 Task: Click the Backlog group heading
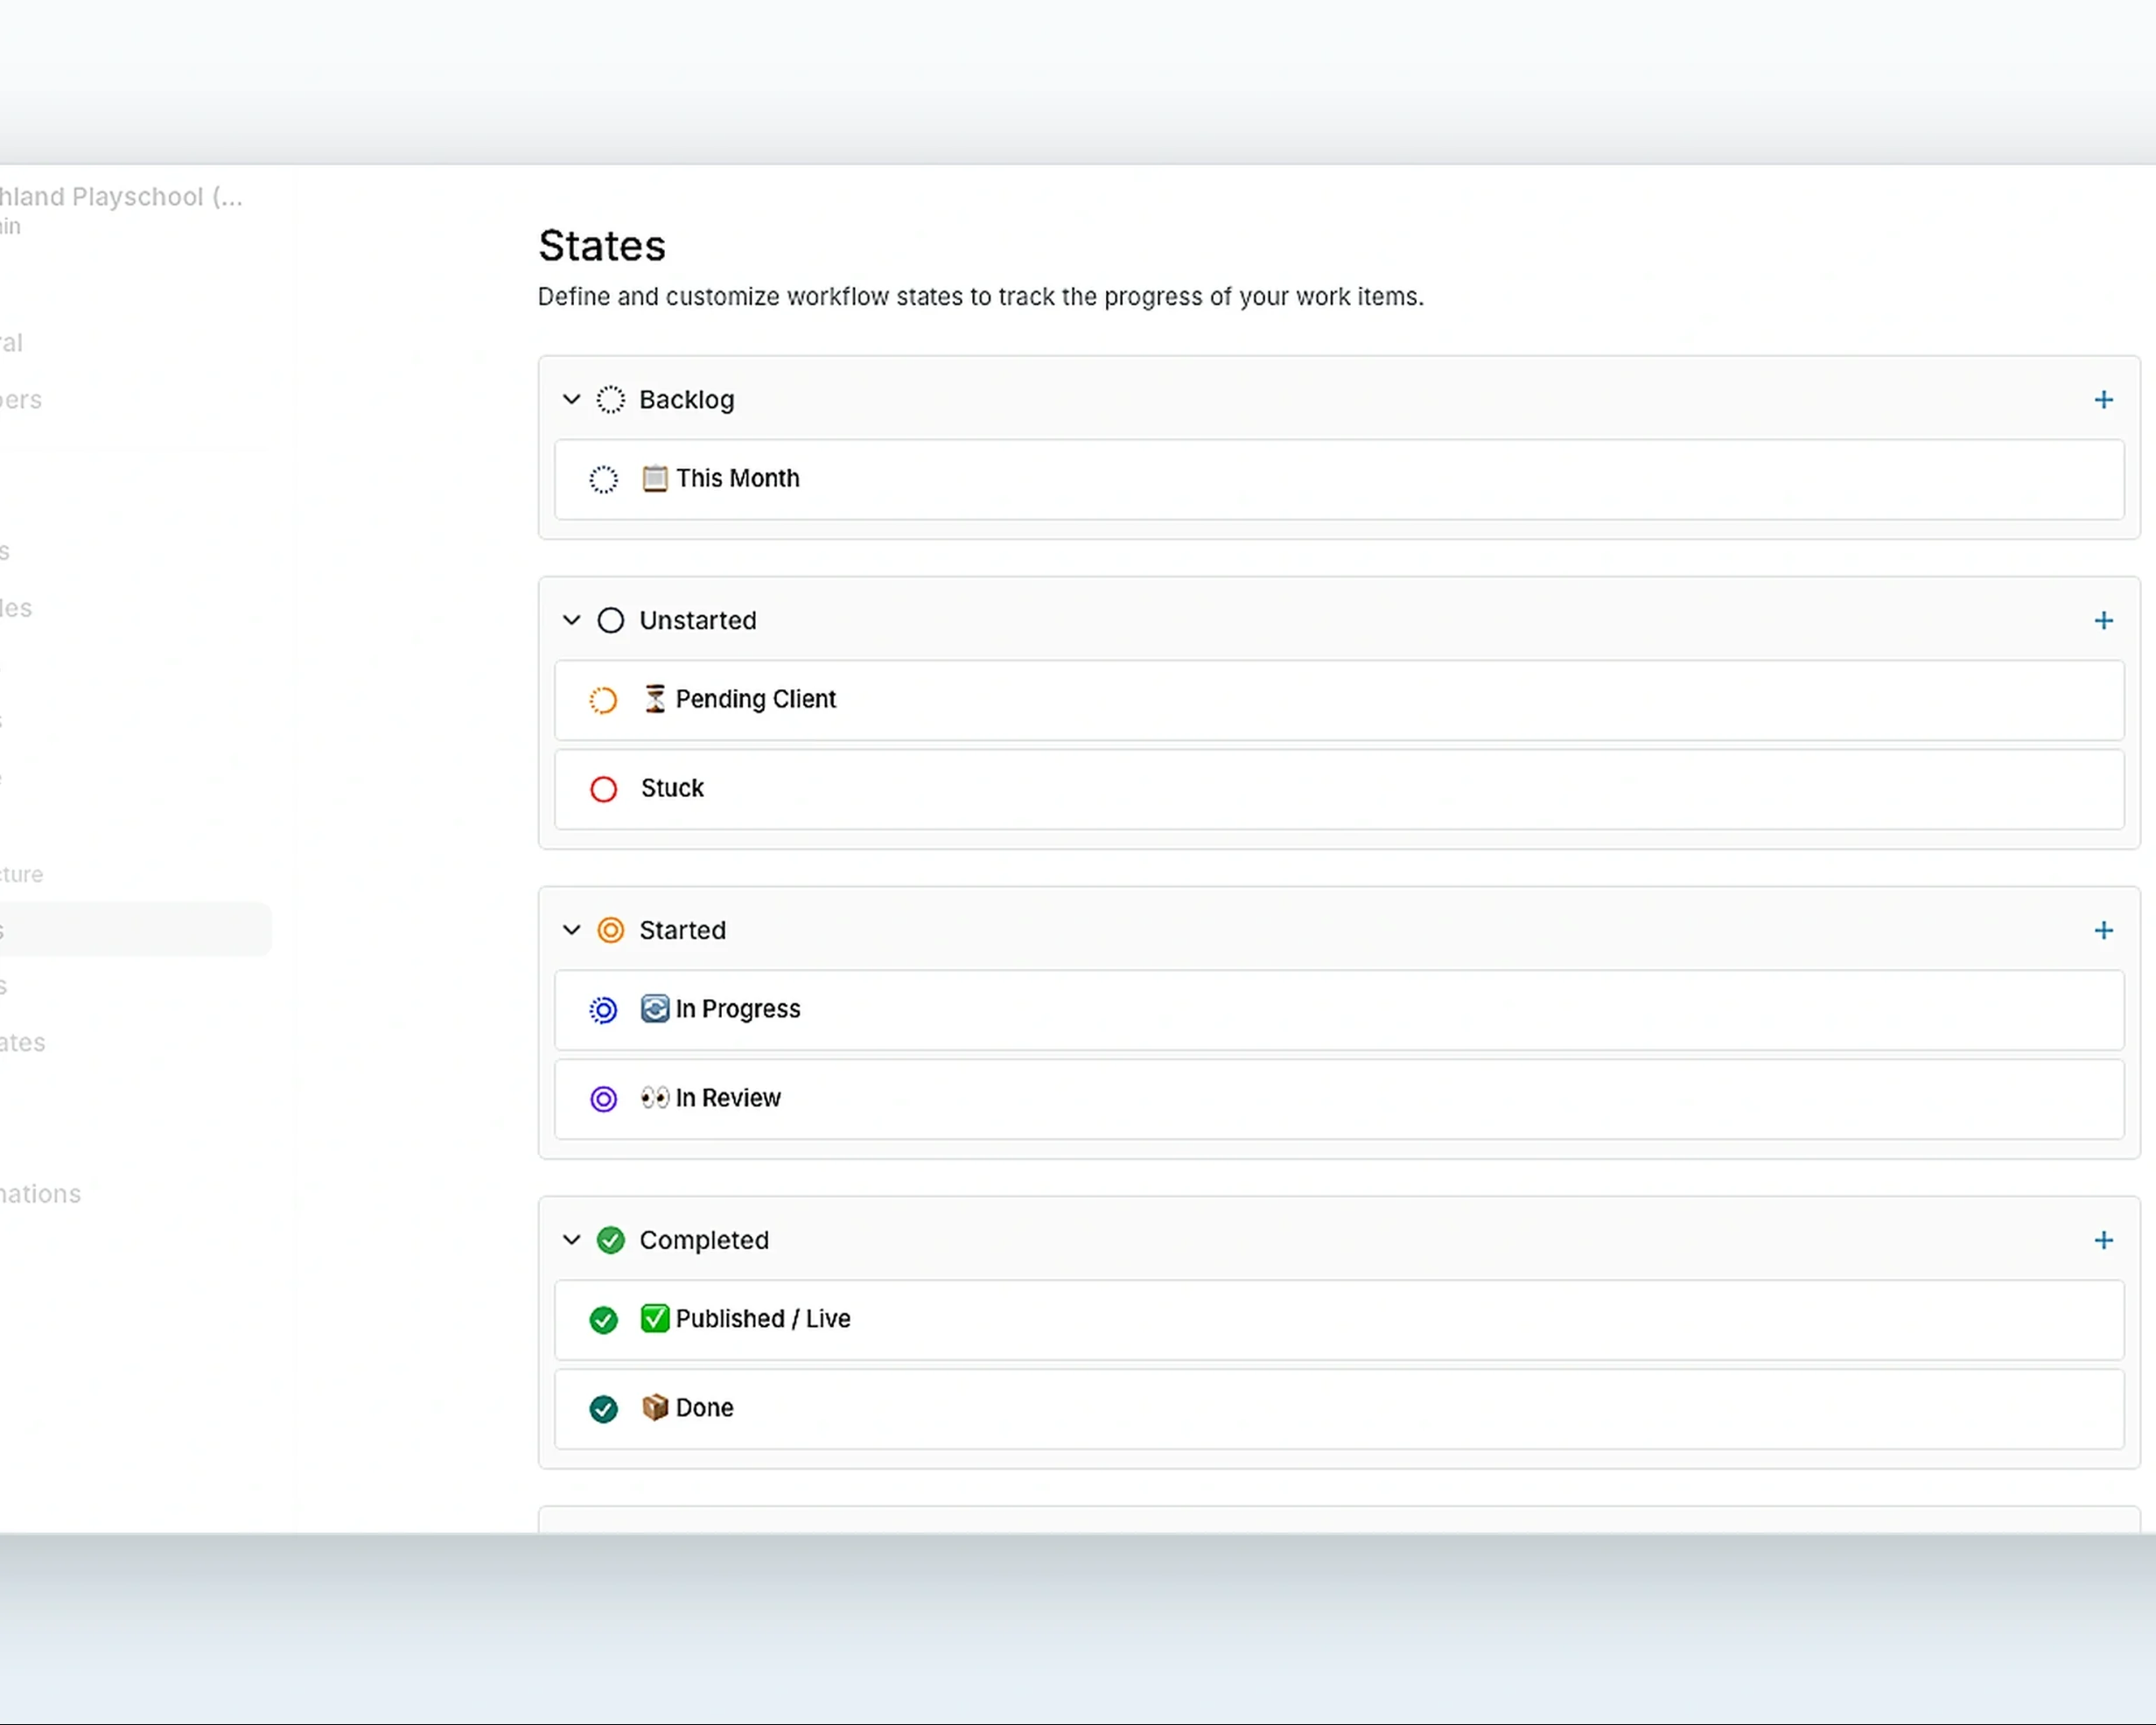[x=687, y=400]
